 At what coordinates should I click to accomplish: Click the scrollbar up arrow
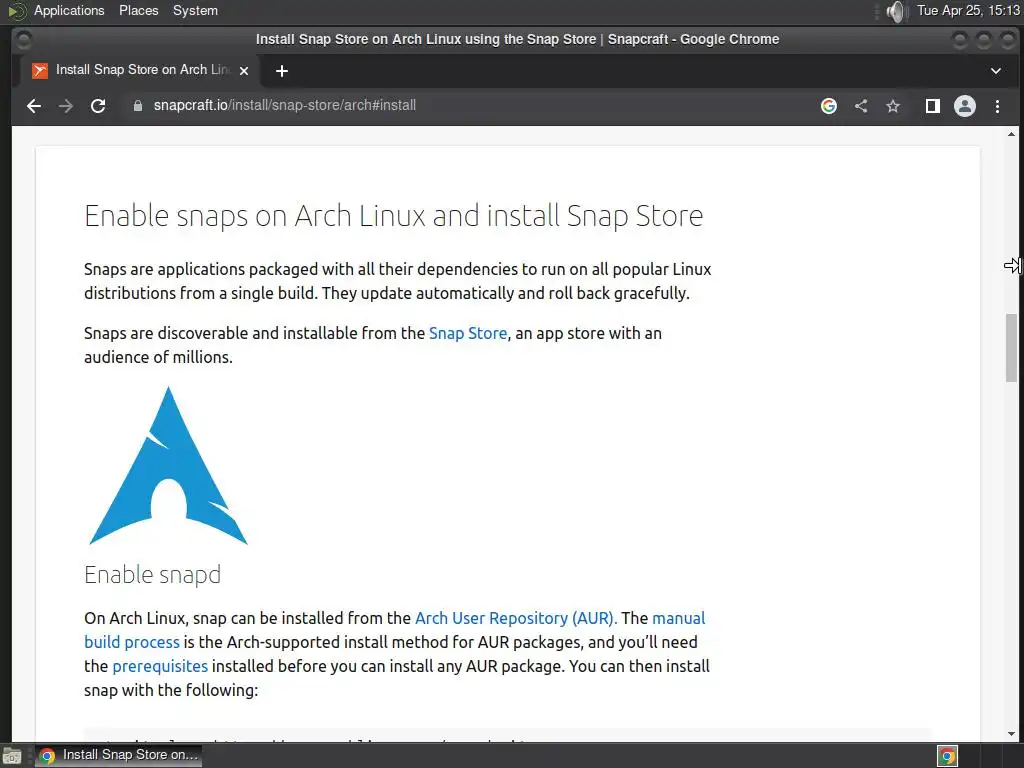click(x=1011, y=134)
